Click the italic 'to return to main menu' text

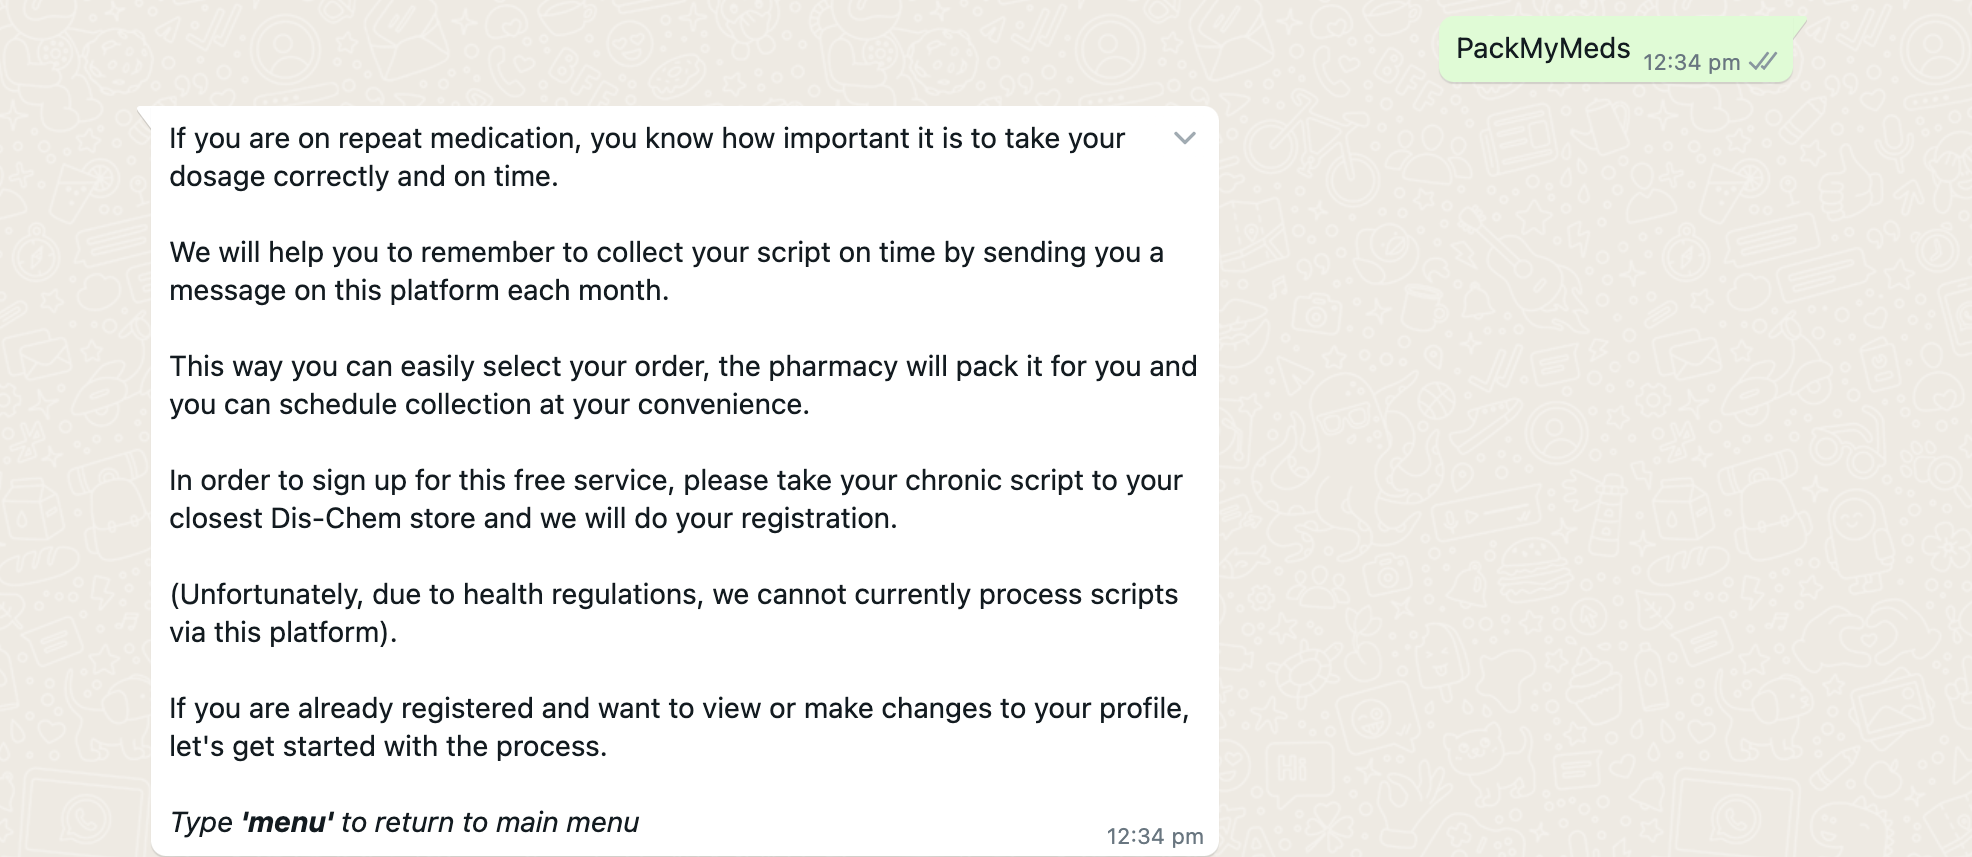point(489,822)
